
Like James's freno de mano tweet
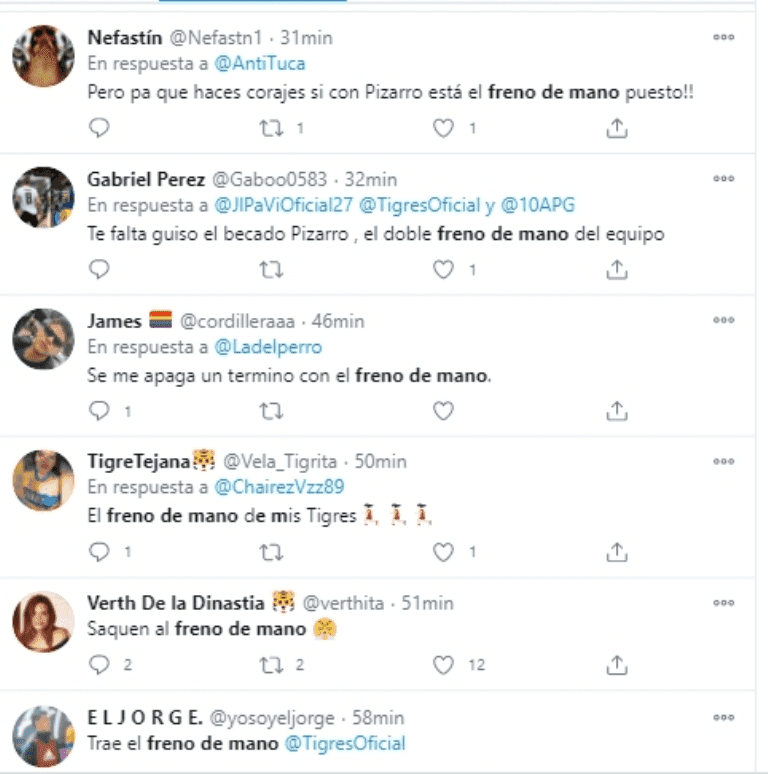(443, 411)
